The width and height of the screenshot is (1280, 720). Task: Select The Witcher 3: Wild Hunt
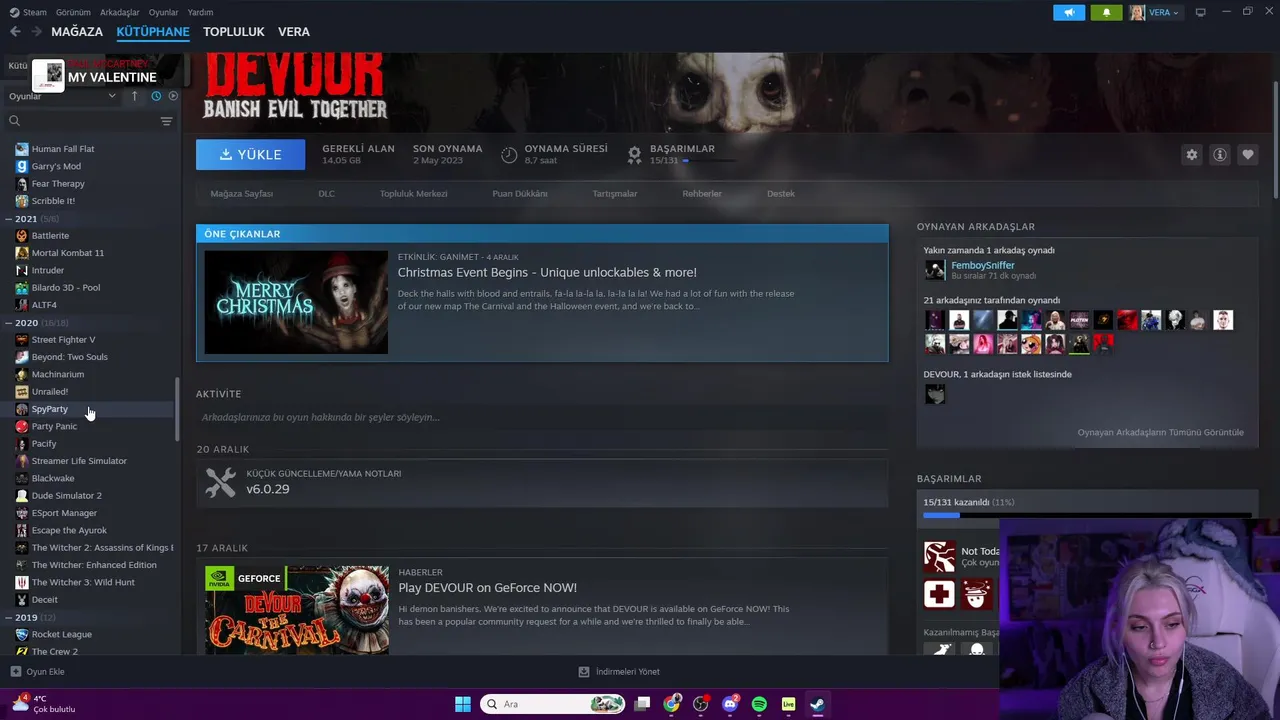point(83,582)
